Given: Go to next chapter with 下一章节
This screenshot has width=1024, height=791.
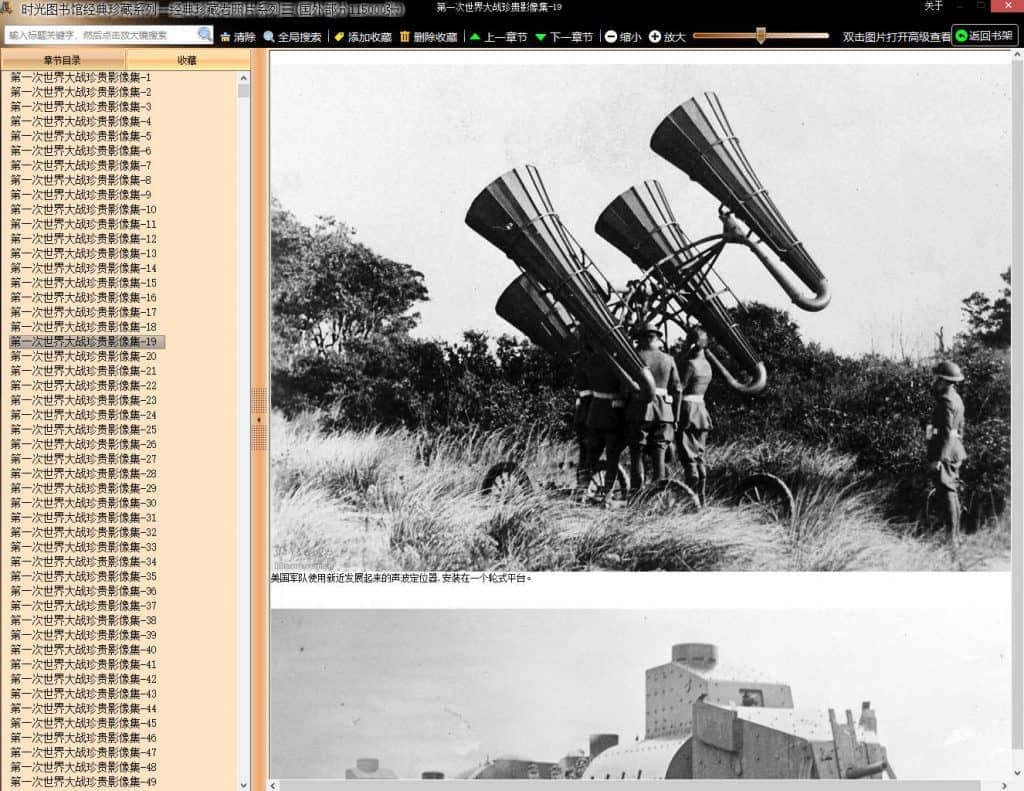Looking at the screenshot, I should pyautogui.click(x=564, y=37).
